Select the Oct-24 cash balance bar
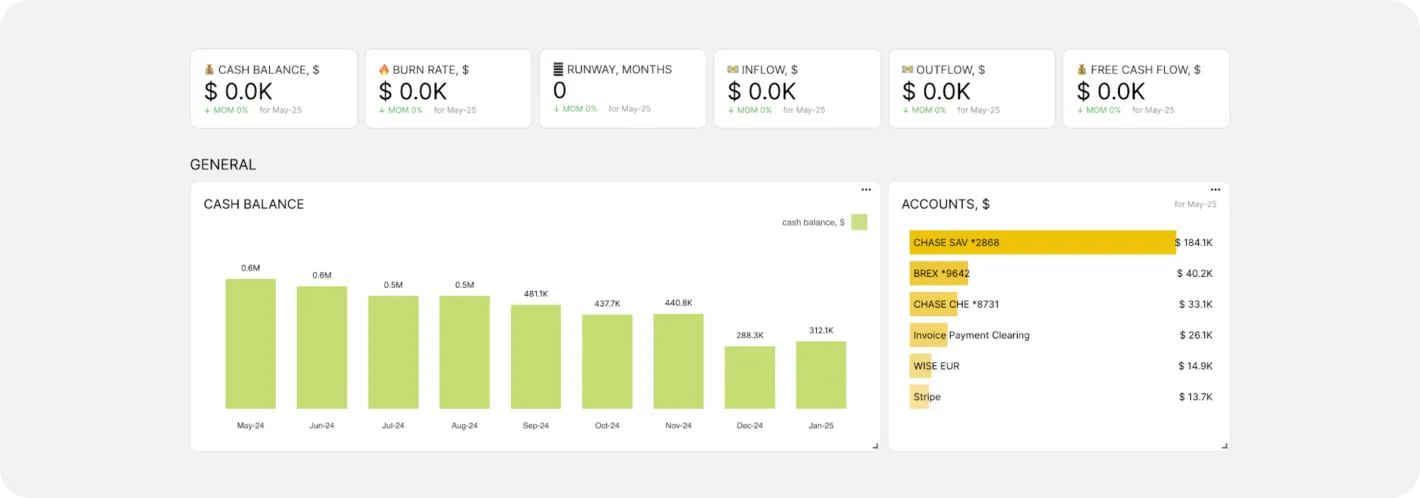The image size is (1420, 498). (607, 362)
